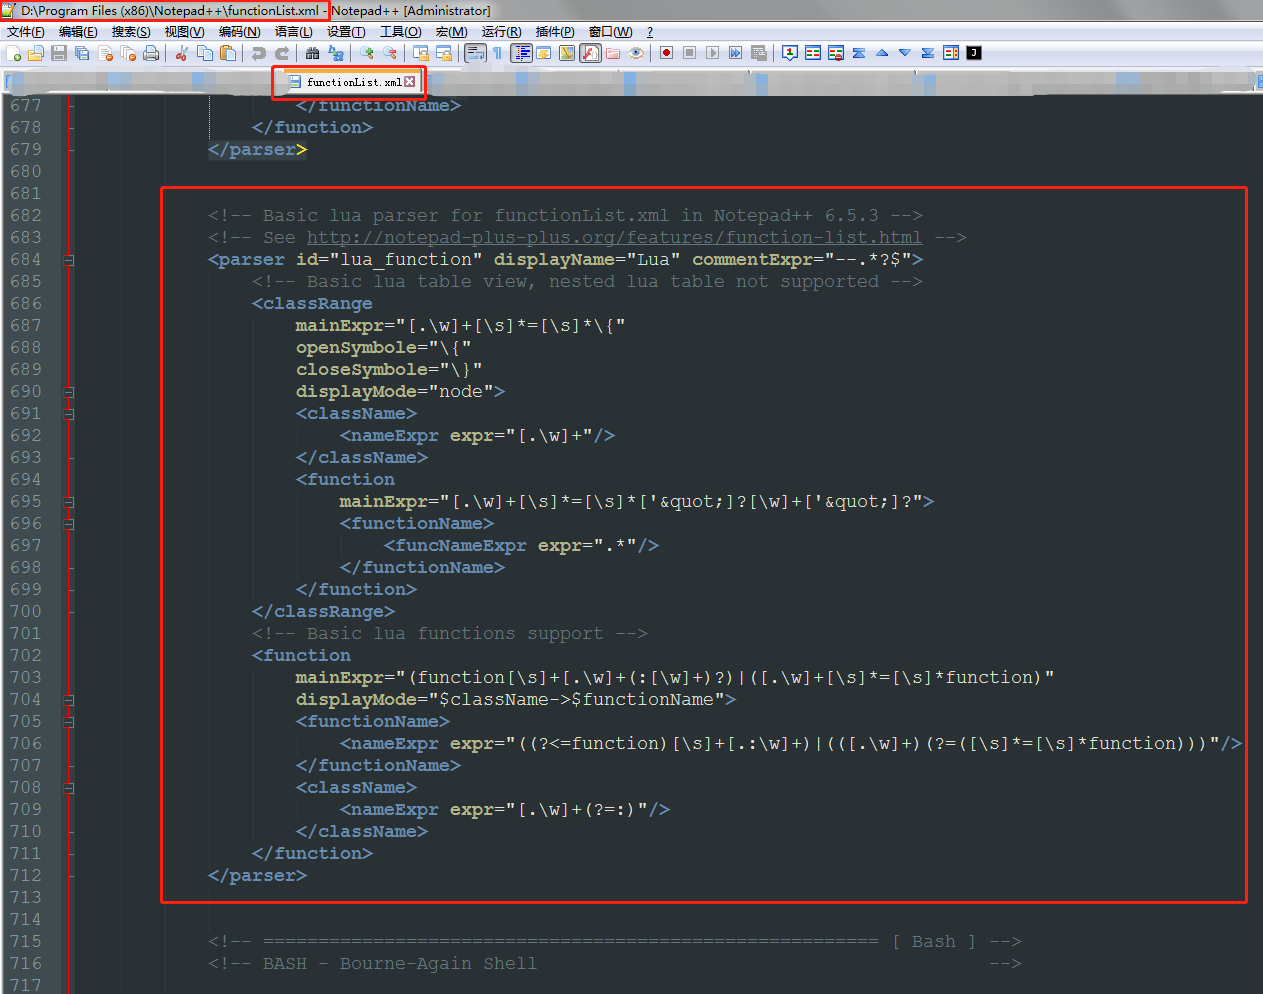Open the Find dialog with binoculars icon
Viewport: 1263px width, 994px height.
(312, 52)
